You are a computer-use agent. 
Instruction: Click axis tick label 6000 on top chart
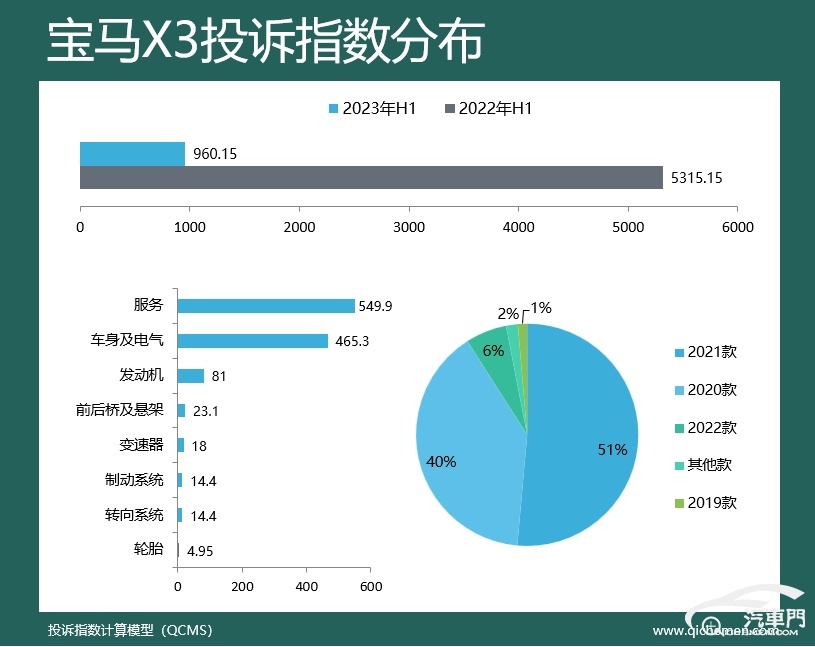tap(738, 227)
